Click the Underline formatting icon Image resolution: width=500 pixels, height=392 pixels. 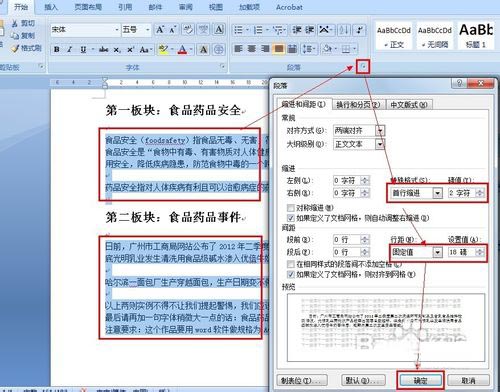[83, 50]
